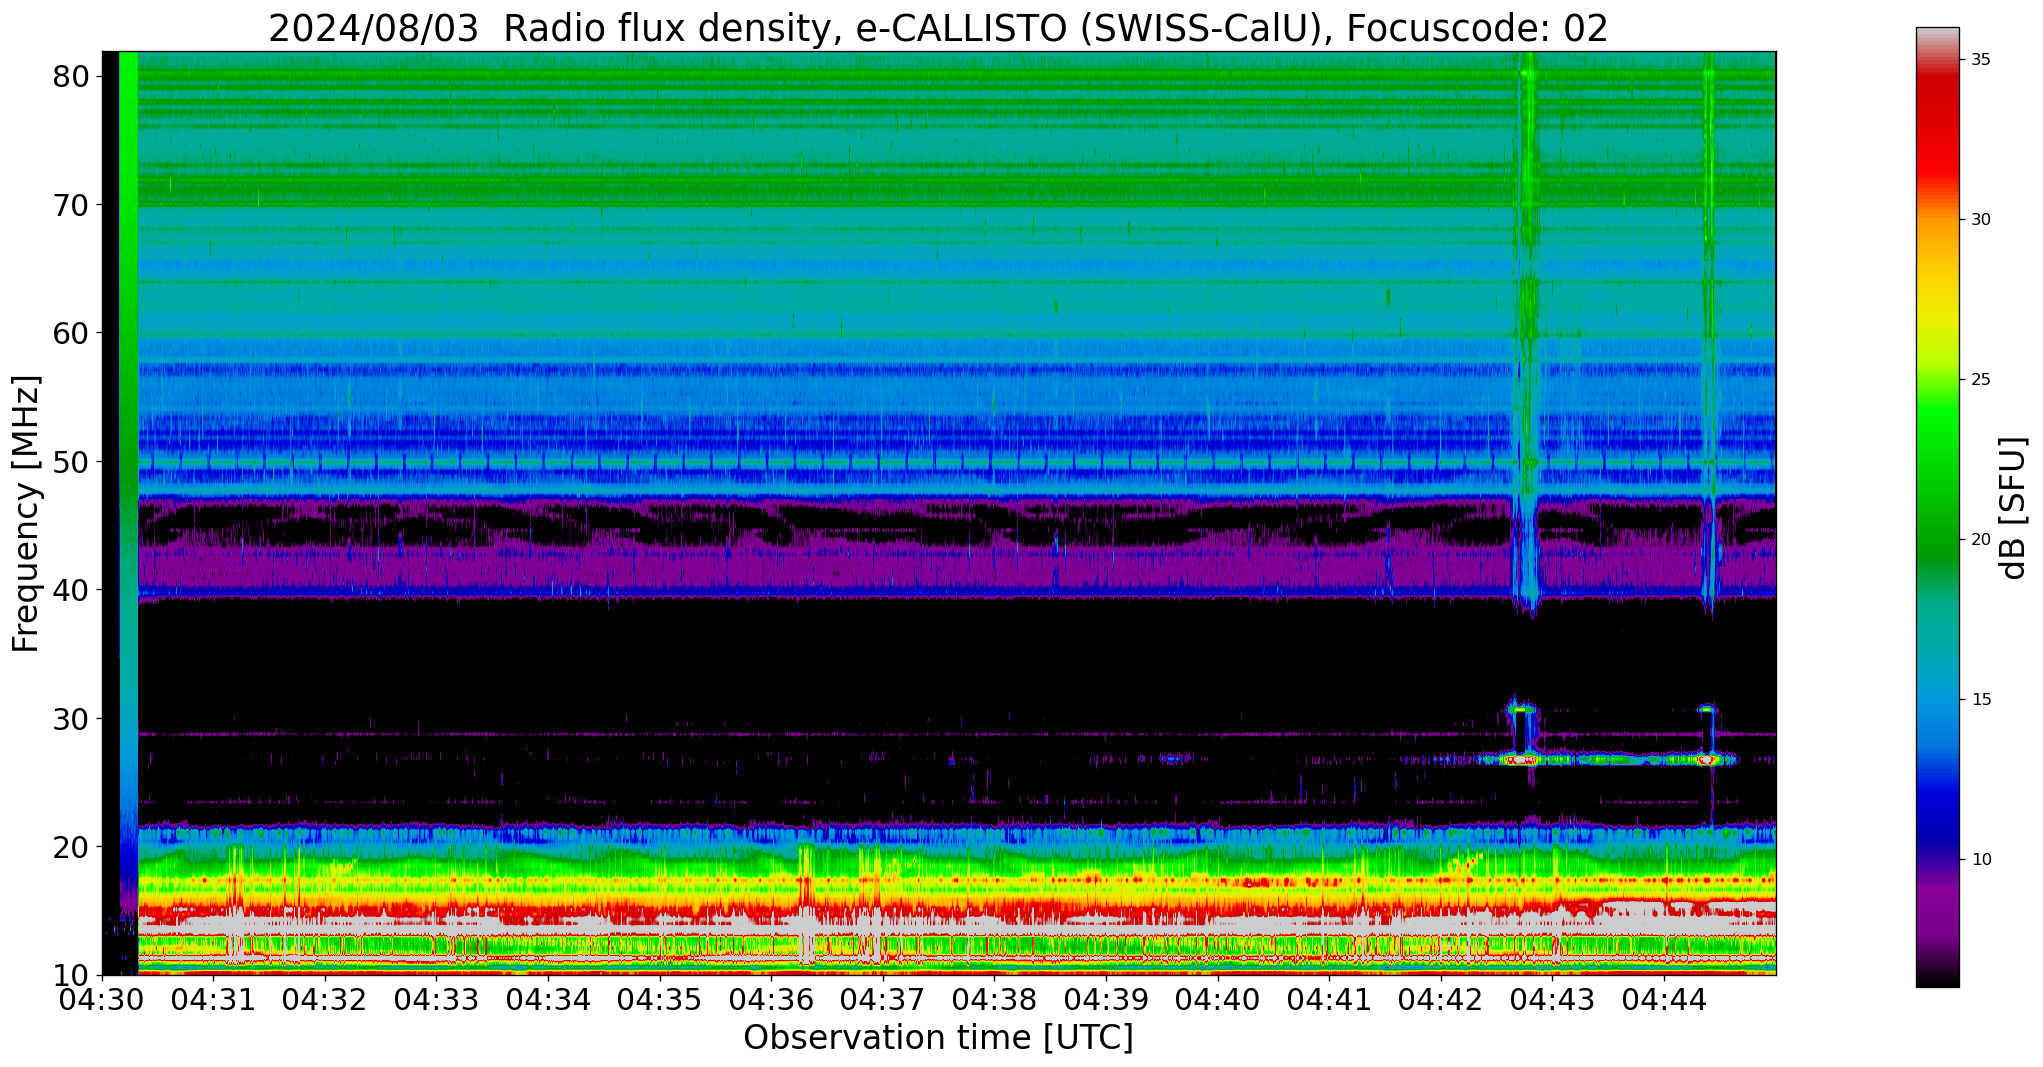Click the red region of the colorbar
This screenshot has width=2043, height=1067.
1937,130
